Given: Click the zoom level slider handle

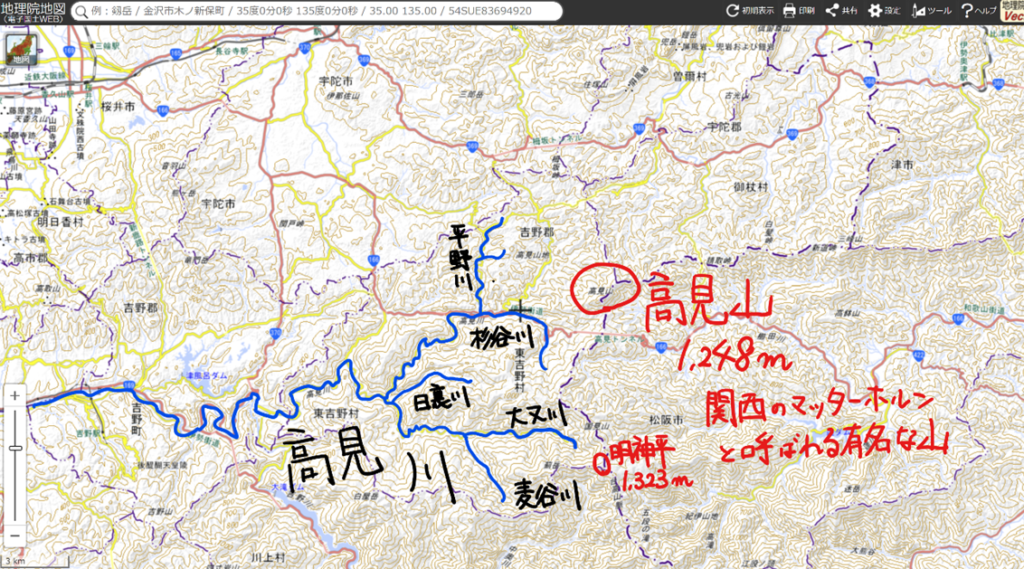Looking at the screenshot, I should pos(15,448).
